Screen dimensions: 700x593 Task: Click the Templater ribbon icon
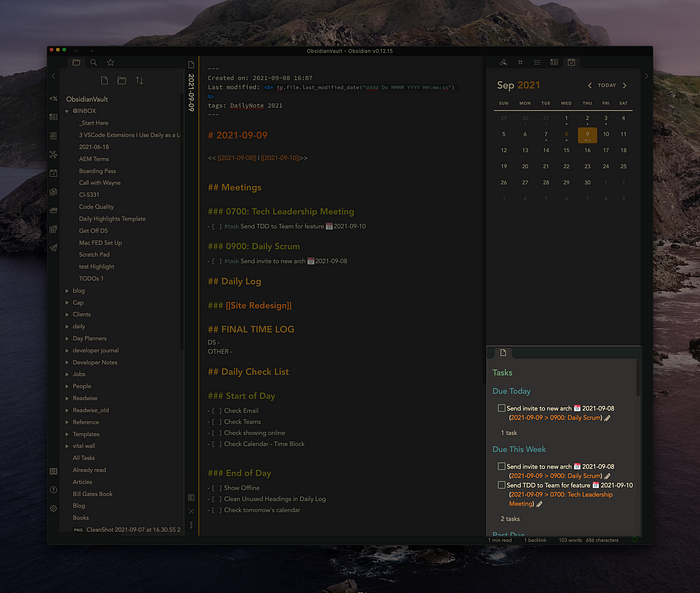[54, 99]
